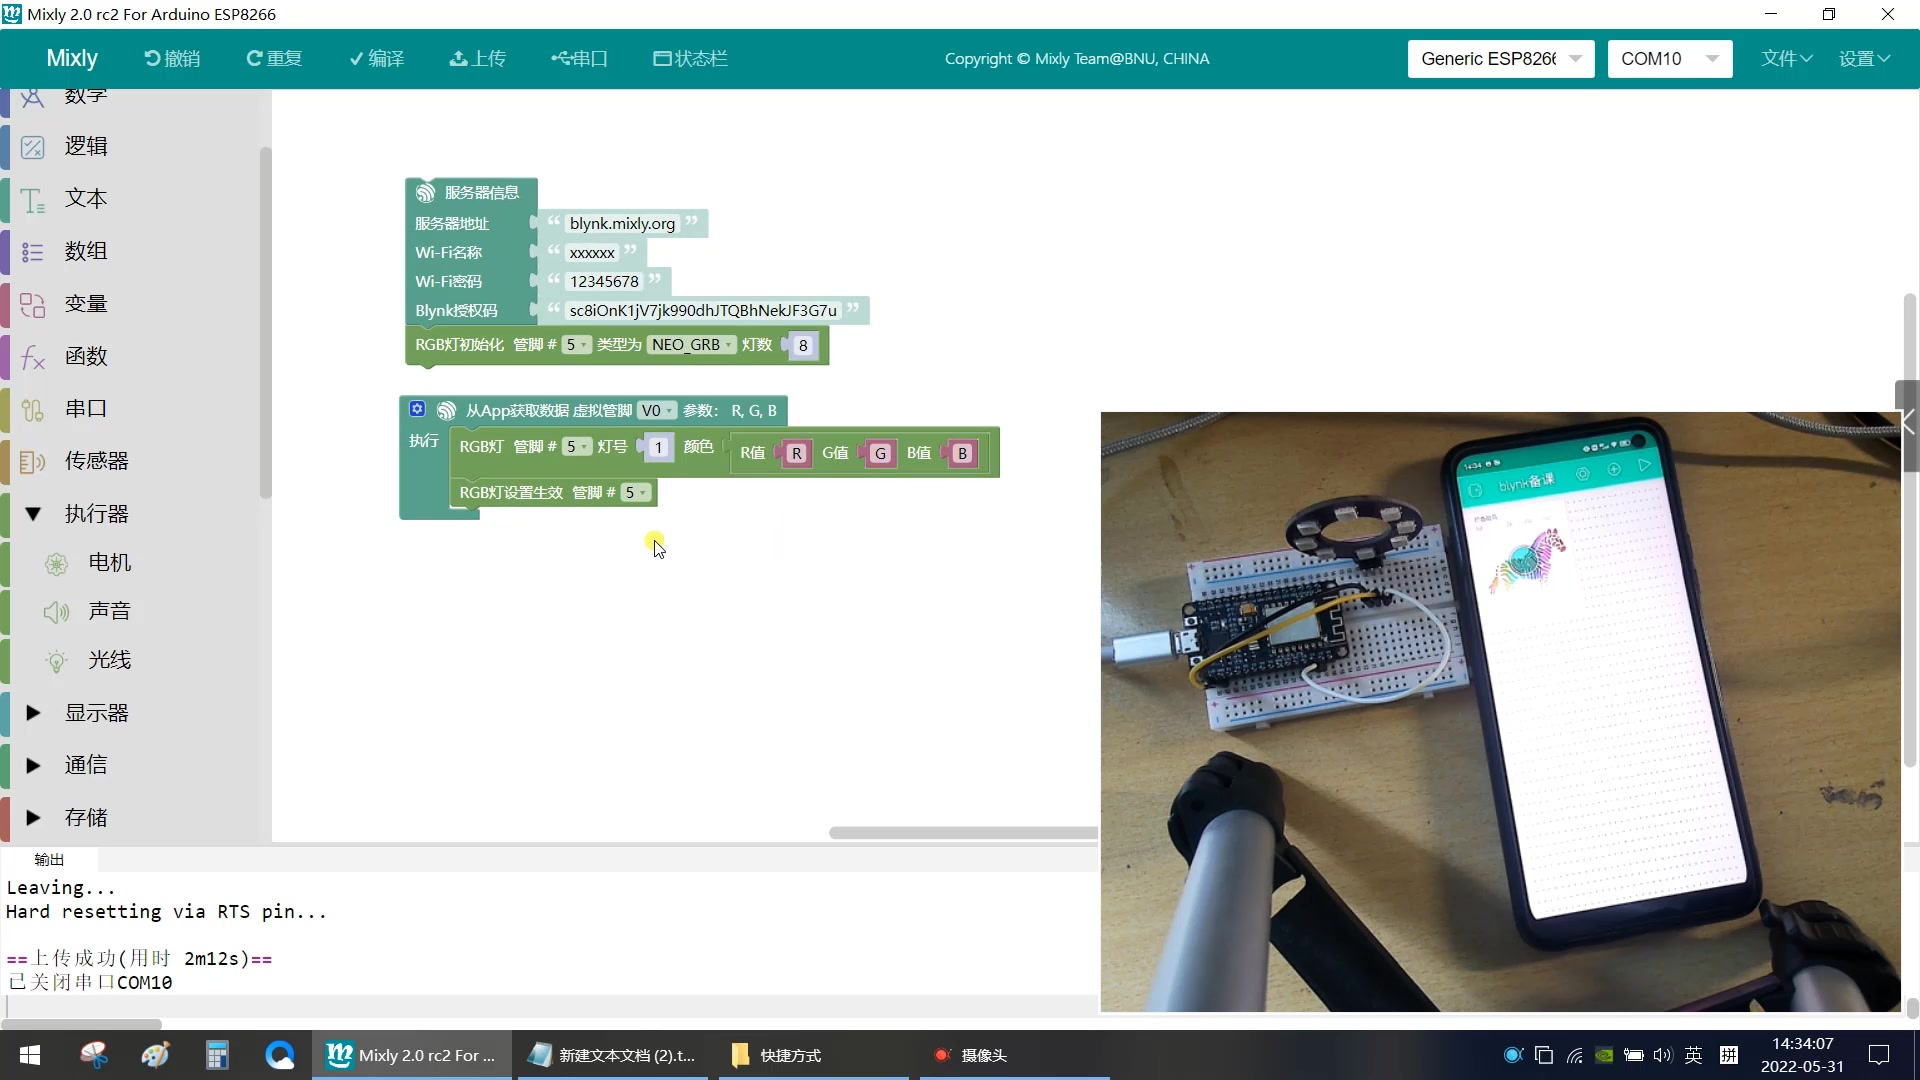The width and height of the screenshot is (1920, 1080).
Task: Open the Generic ESP8266 board dropdown
Action: [1500, 59]
